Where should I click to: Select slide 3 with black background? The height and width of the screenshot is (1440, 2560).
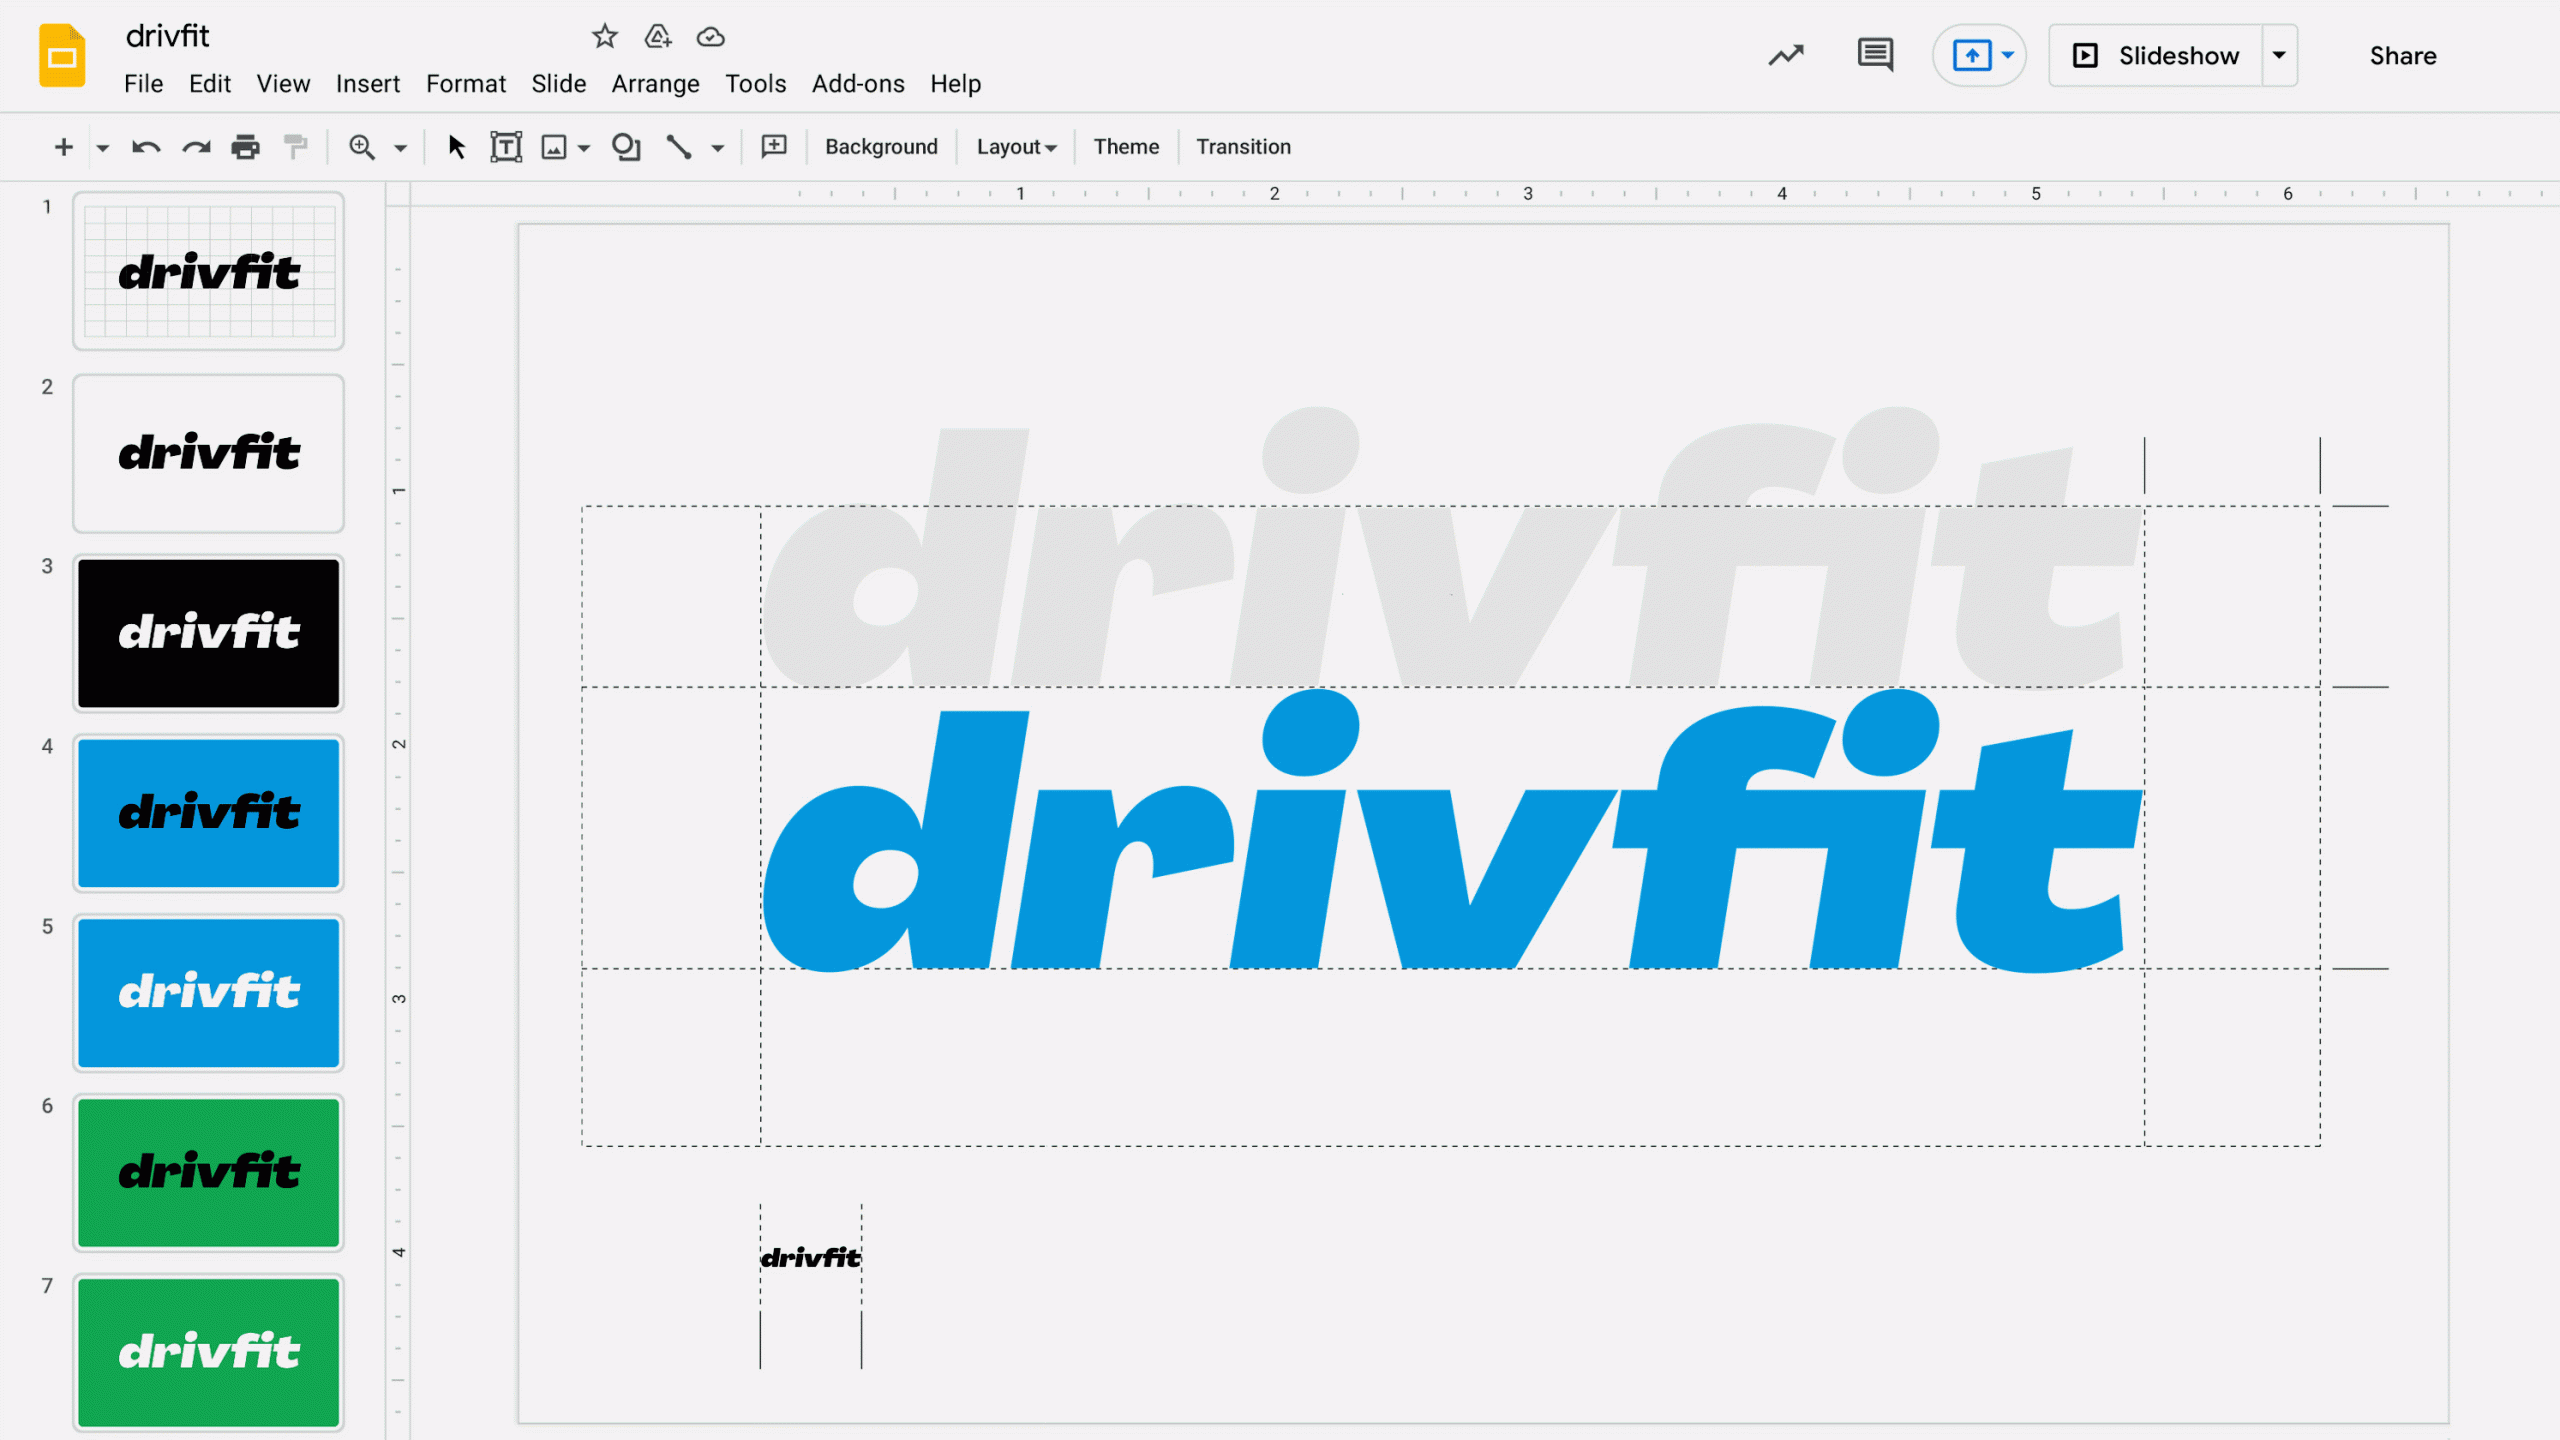point(208,632)
